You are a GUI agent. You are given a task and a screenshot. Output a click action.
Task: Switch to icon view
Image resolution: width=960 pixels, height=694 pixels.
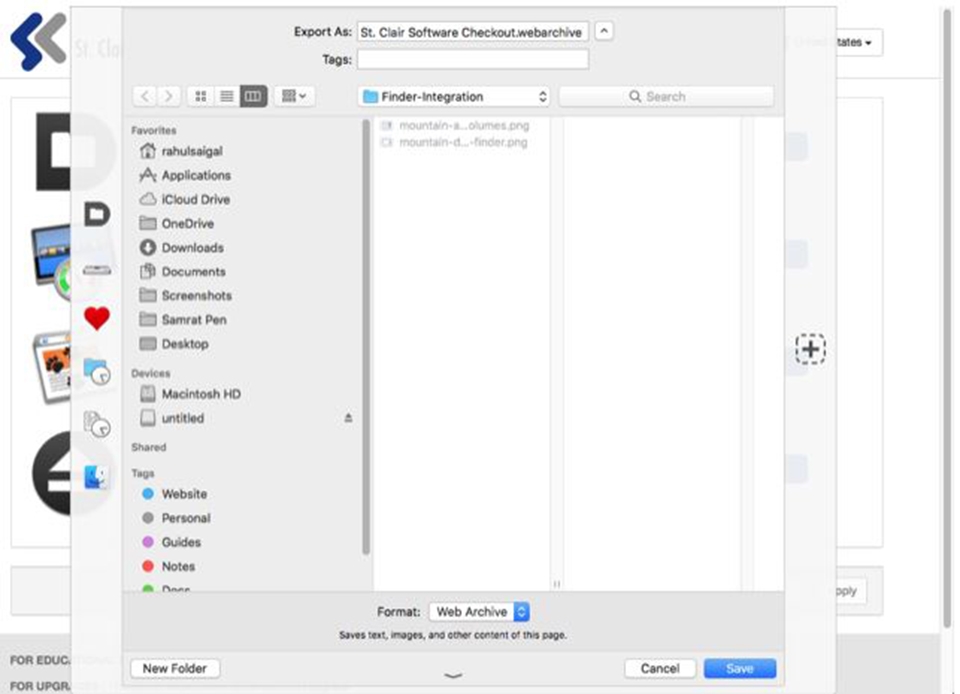coord(200,96)
